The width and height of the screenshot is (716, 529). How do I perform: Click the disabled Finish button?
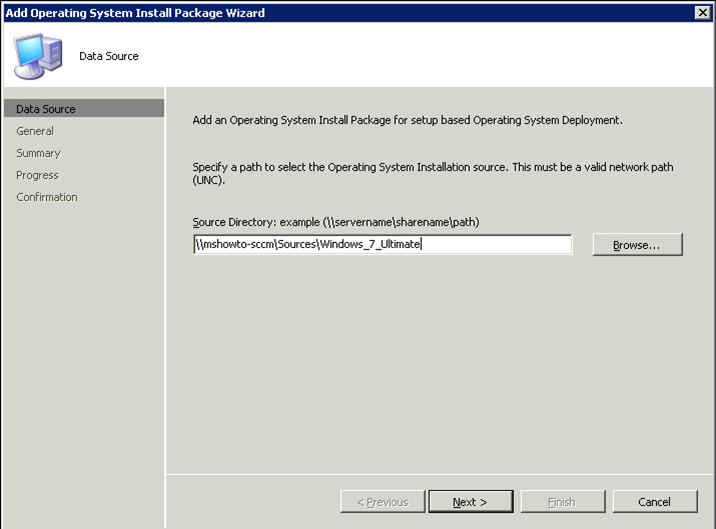coord(563,502)
